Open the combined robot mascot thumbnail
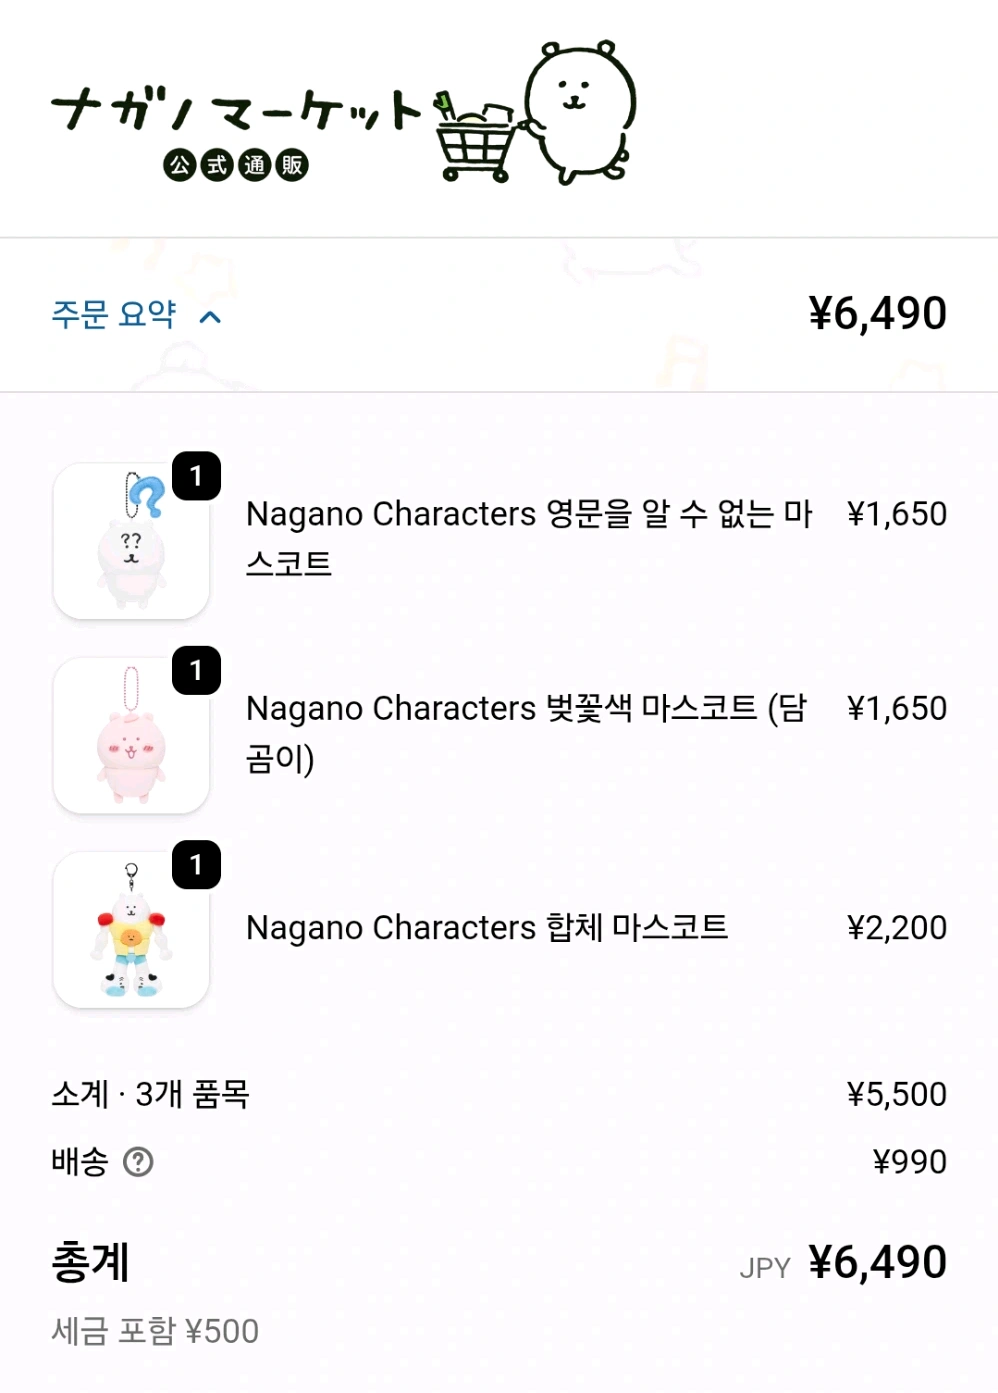 point(131,930)
